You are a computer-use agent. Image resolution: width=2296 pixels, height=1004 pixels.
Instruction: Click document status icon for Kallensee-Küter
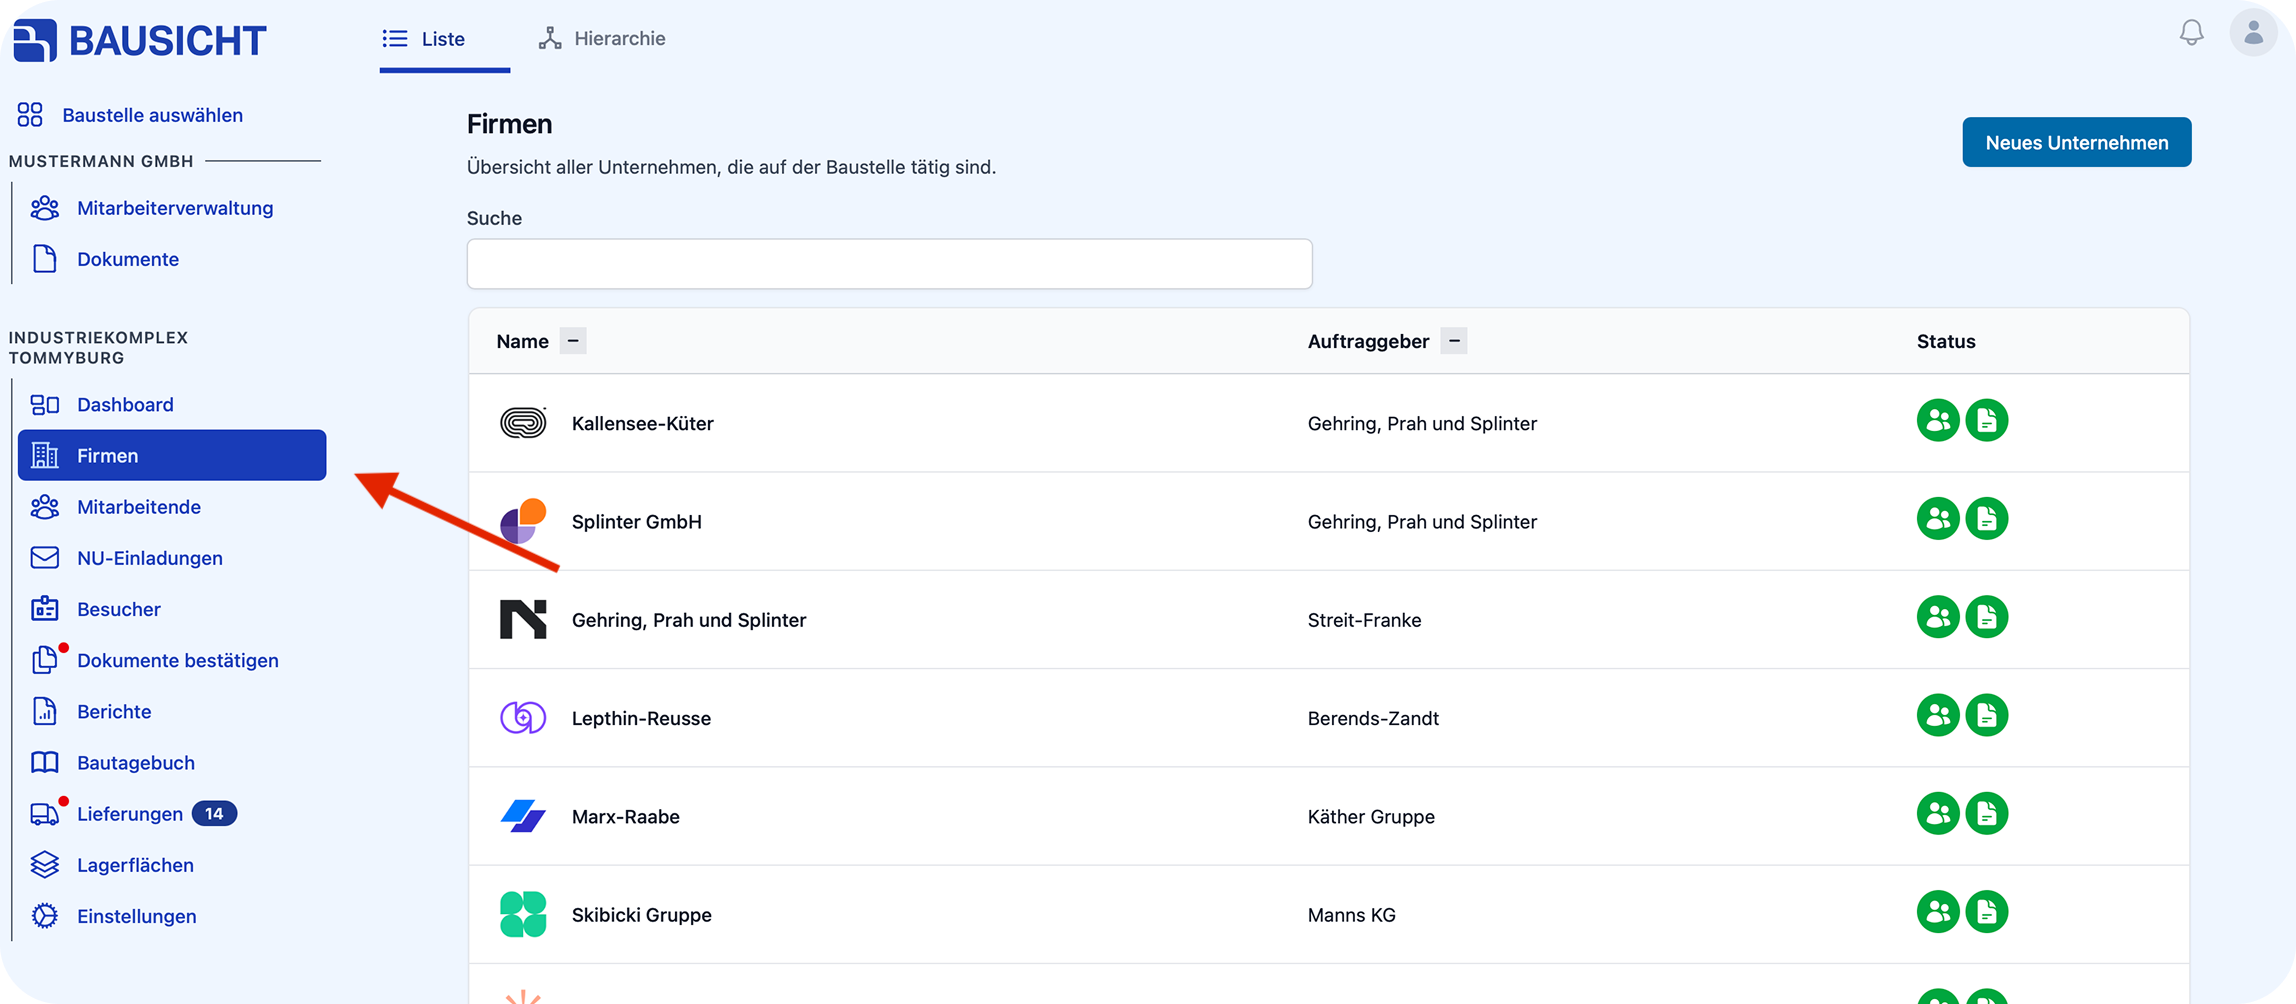1987,420
